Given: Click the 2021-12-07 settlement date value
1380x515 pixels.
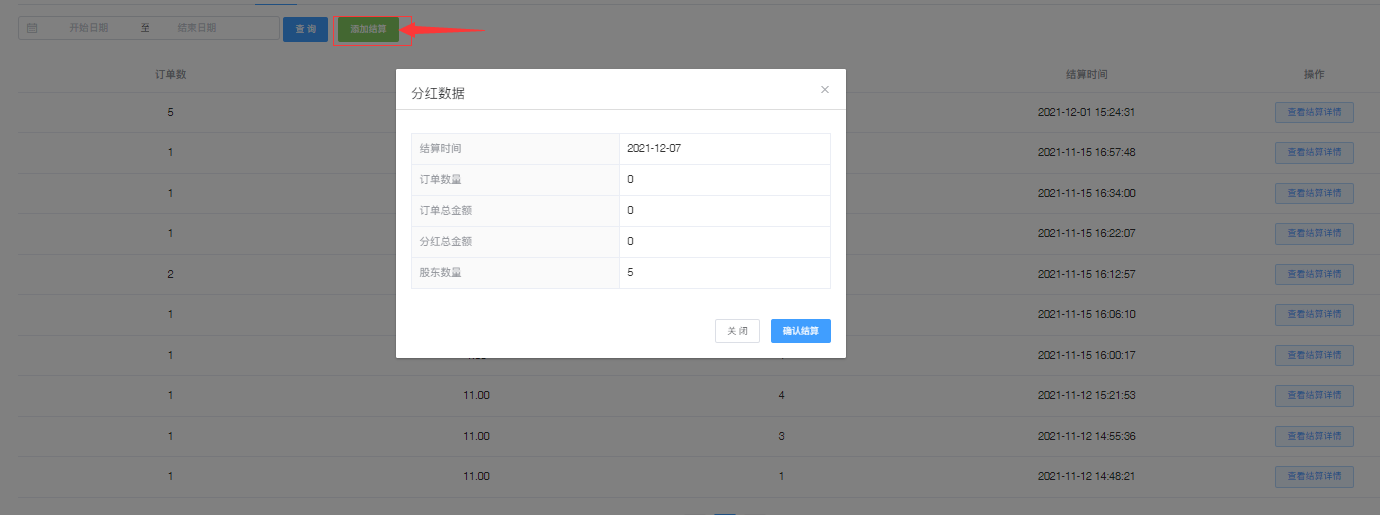Looking at the screenshot, I should coord(654,148).
